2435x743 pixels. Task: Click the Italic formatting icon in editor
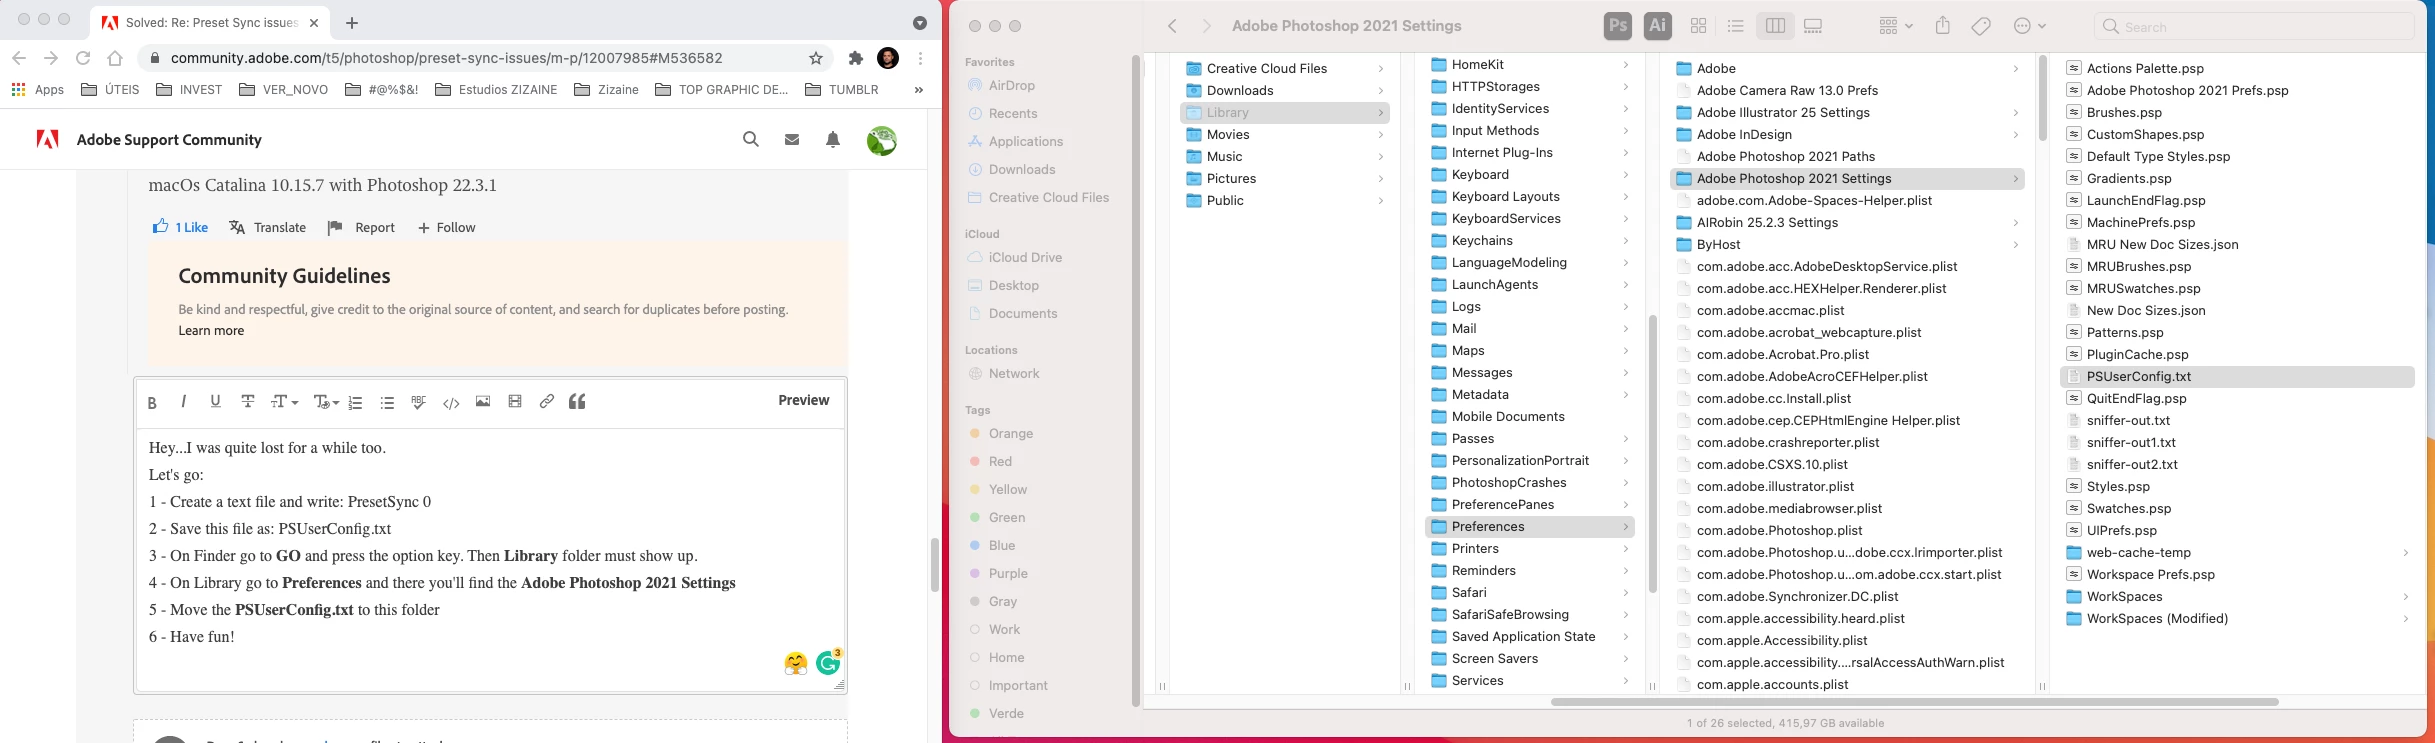pos(183,401)
